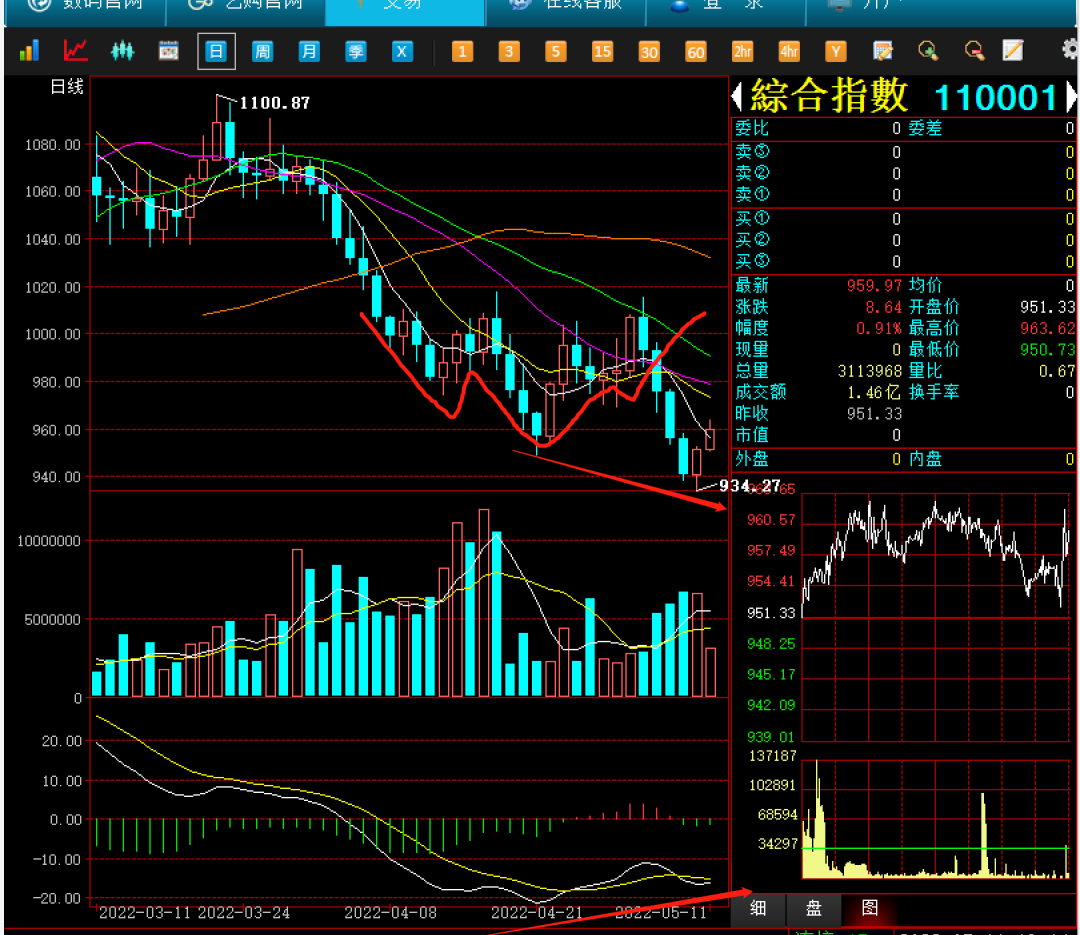This screenshot has height=935, width=1080.
Task: Click the 委比 label
Action: (751, 129)
